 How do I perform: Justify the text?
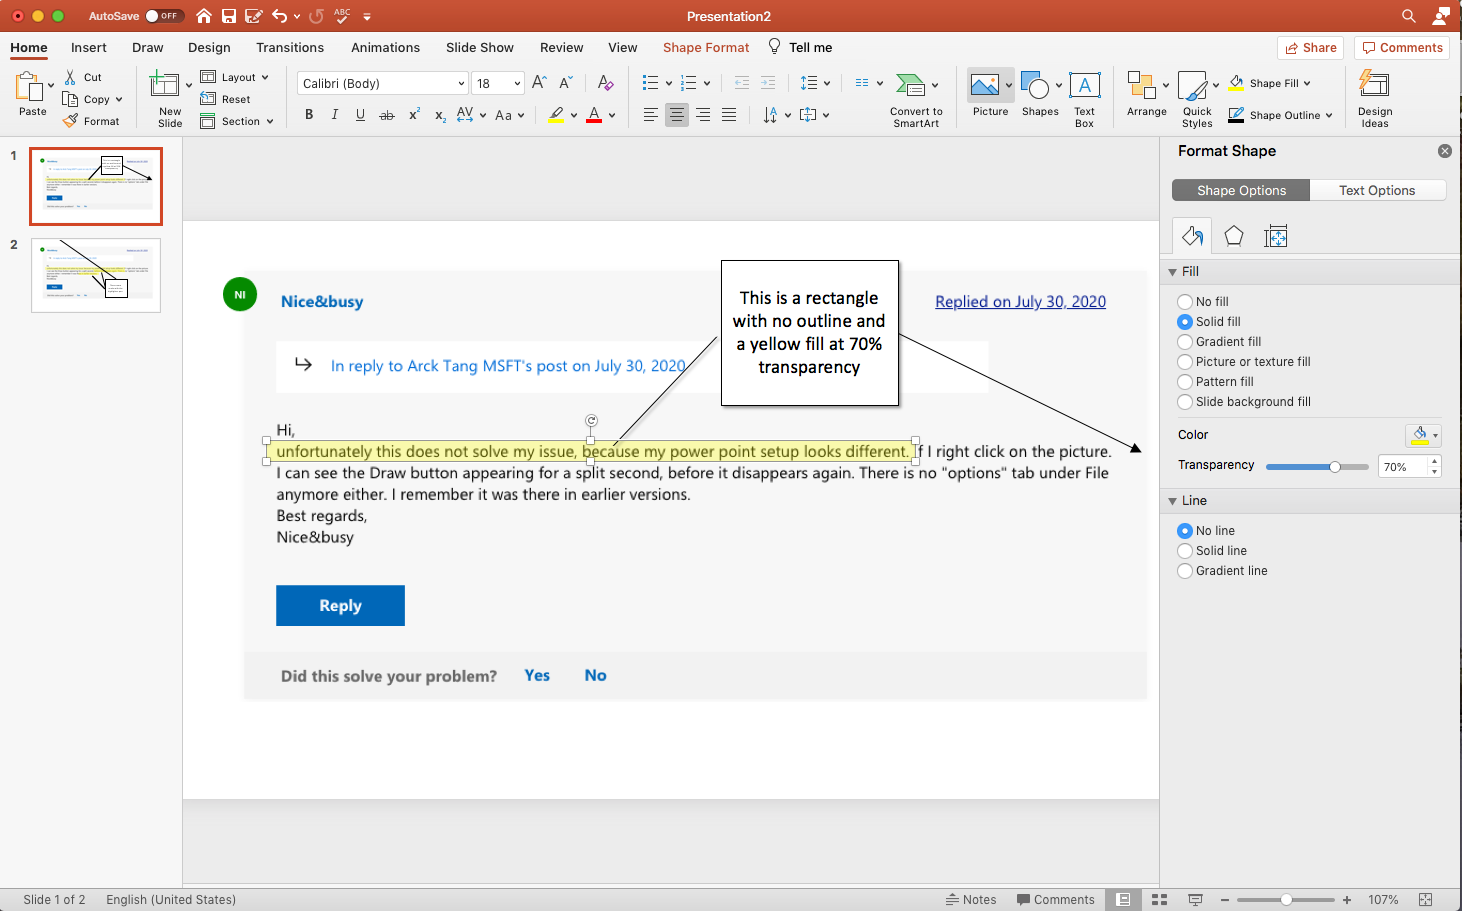(729, 115)
